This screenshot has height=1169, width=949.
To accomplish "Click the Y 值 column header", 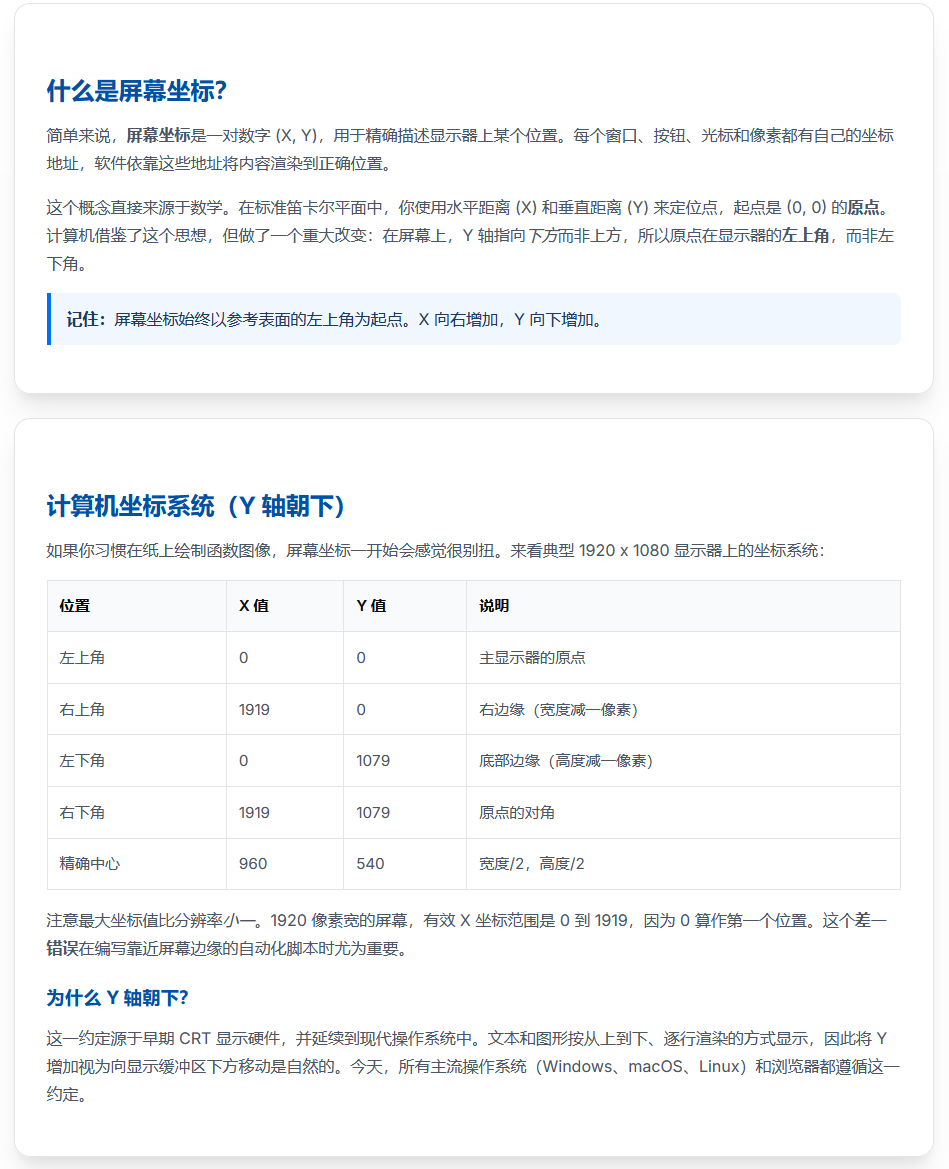I will [x=405, y=606].
